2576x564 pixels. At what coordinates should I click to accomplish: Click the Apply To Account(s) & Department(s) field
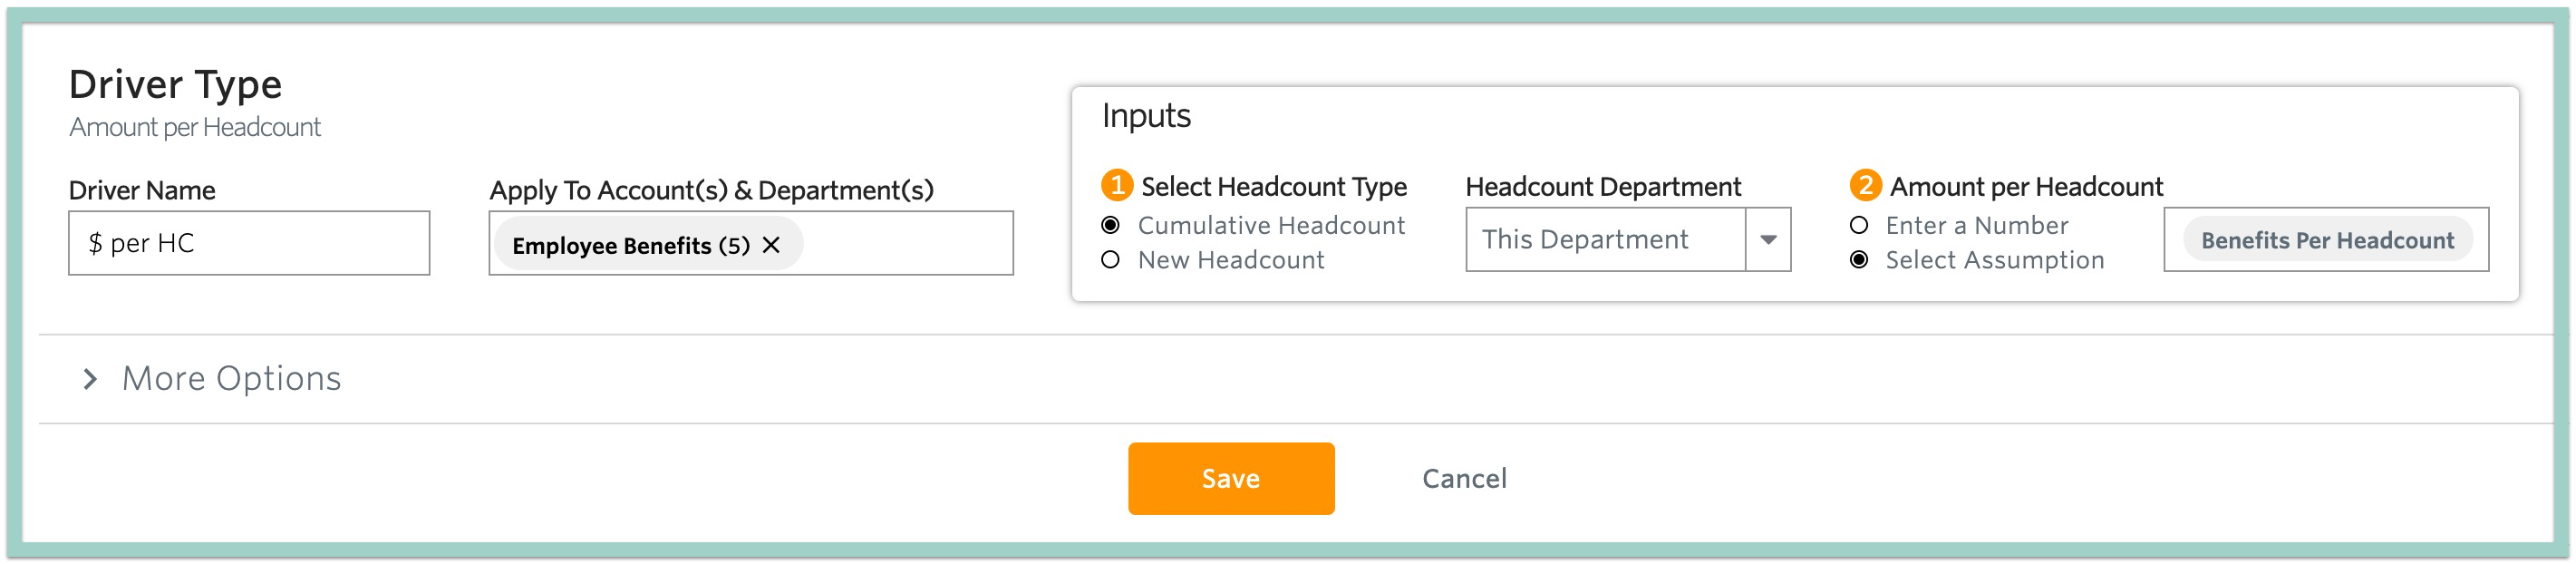coord(751,243)
